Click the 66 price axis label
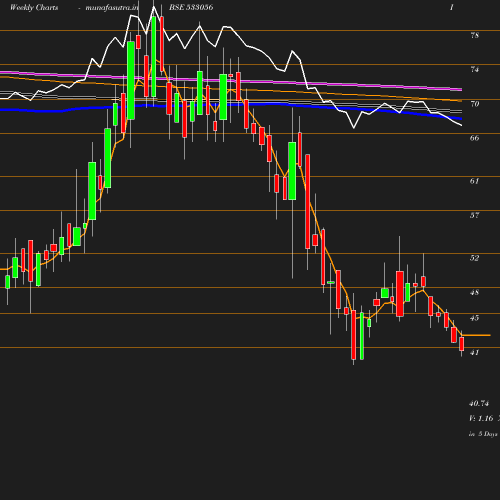This screenshot has height=500, width=500. point(475,138)
